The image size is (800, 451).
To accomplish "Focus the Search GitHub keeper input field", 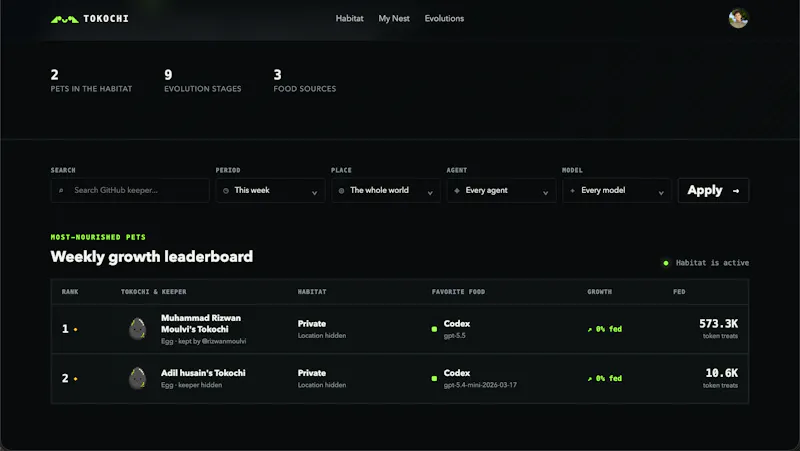I will pos(130,190).
